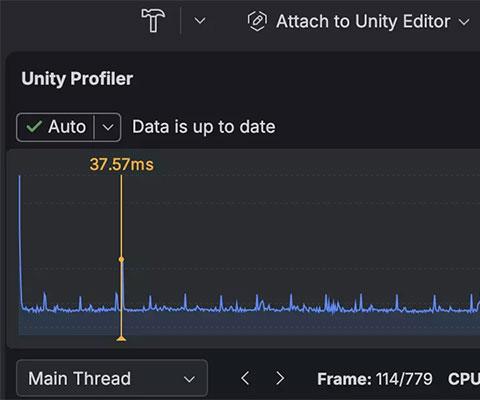Expand the chevron after Attach to Unity Editor
Image resolution: width=480 pixels, height=400 pixels.
pos(464,22)
